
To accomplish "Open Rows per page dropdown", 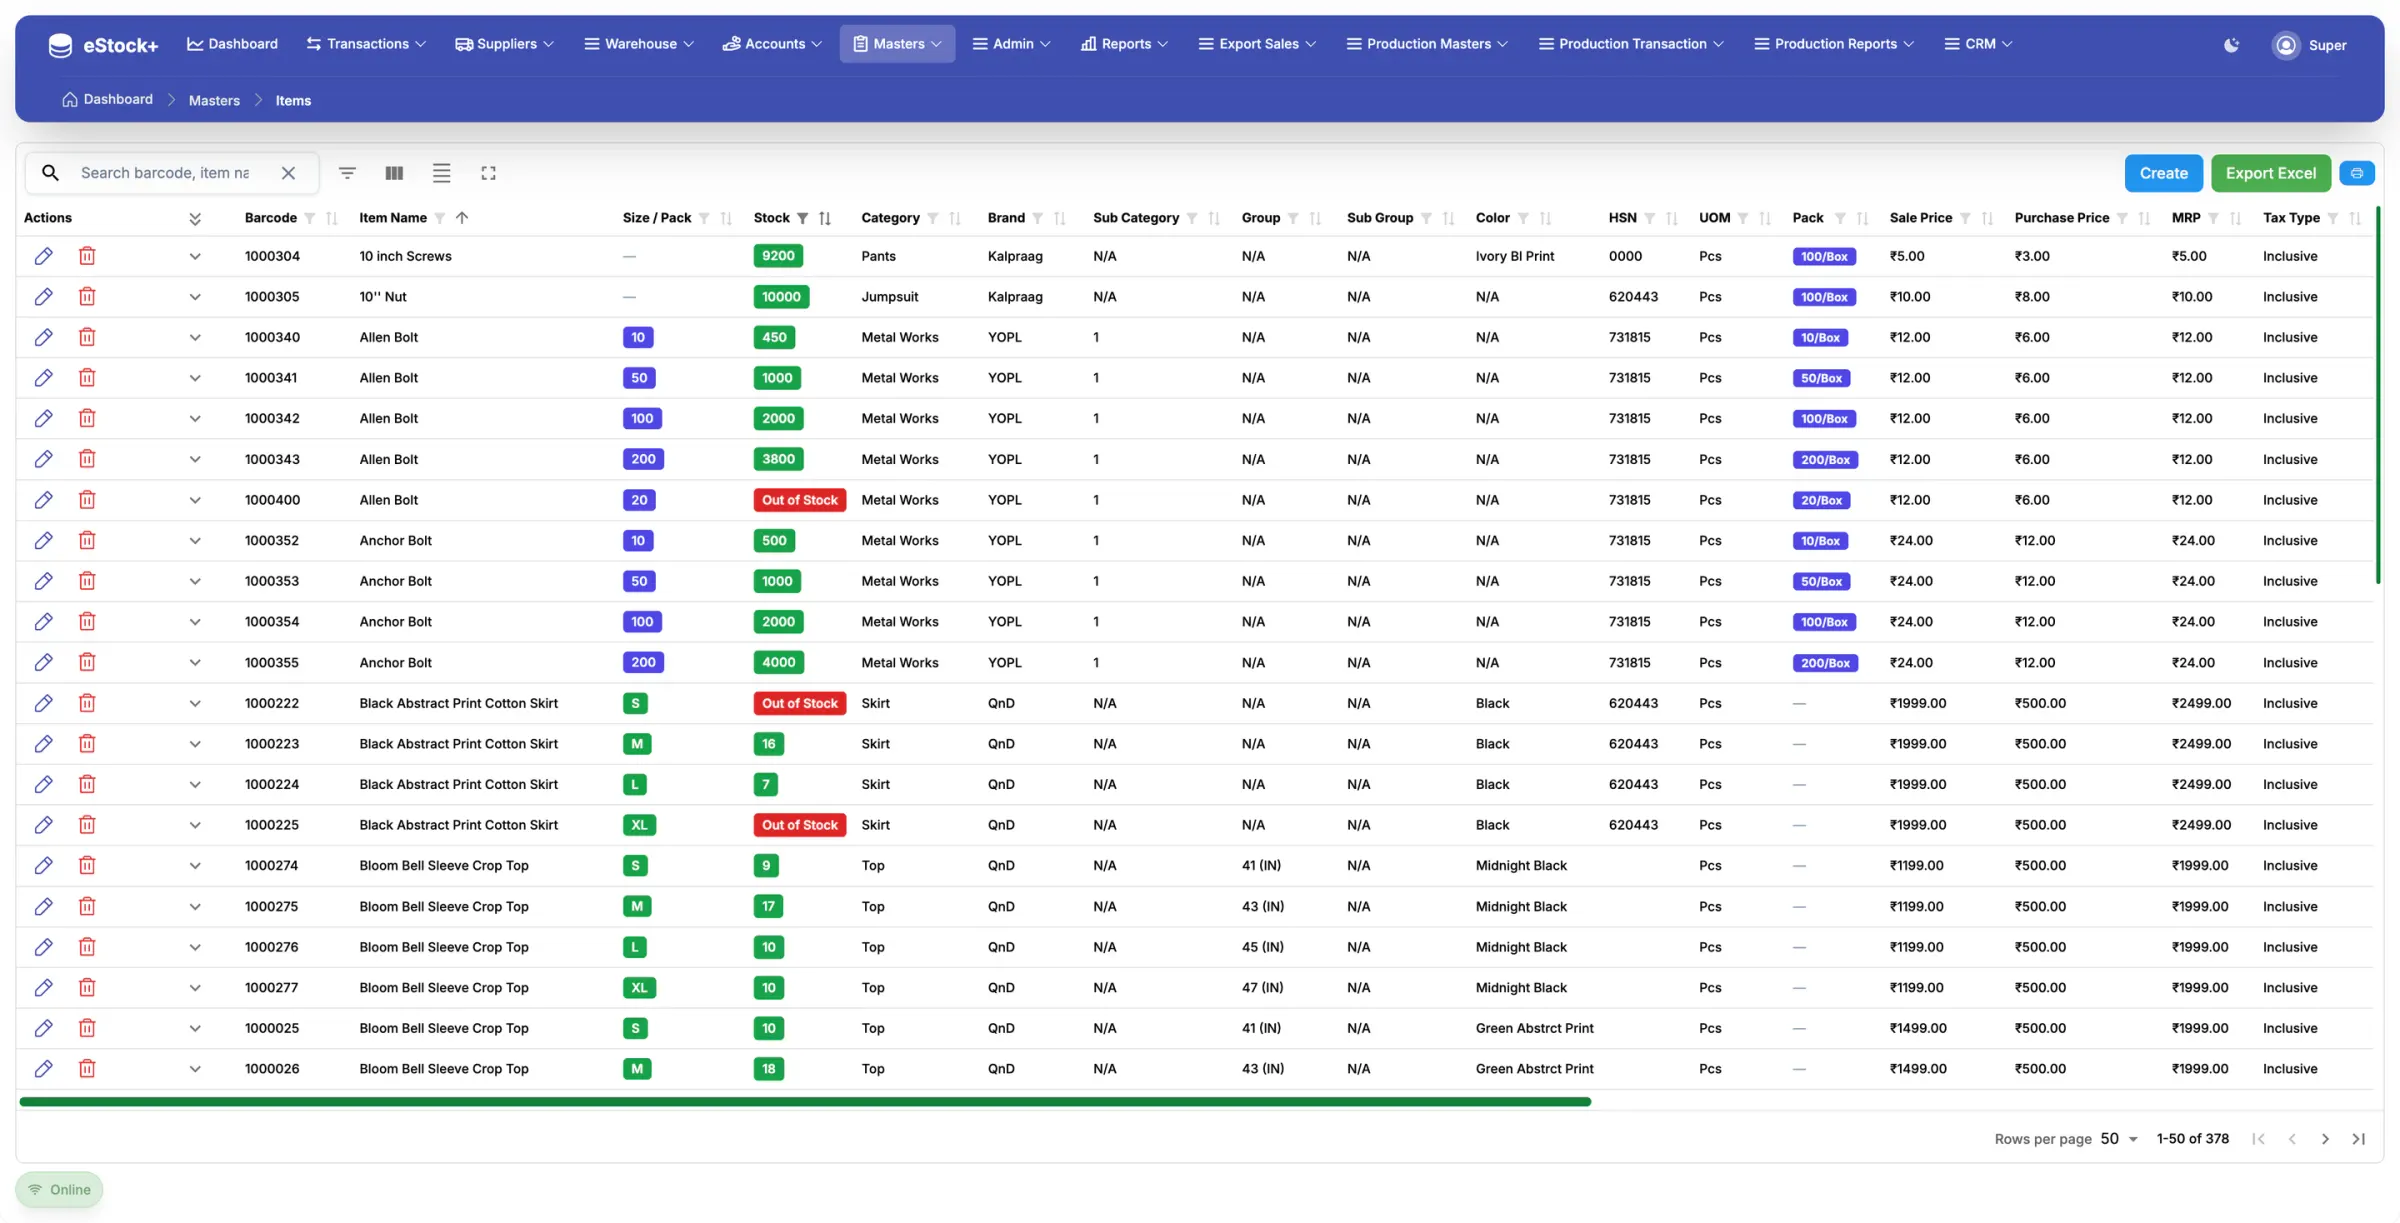I will click(2119, 1139).
